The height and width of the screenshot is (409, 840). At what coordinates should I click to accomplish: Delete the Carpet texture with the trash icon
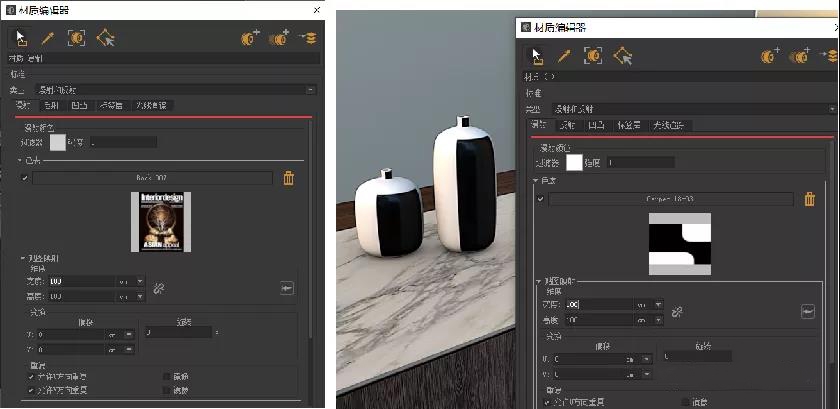click(x=809, y=199)
